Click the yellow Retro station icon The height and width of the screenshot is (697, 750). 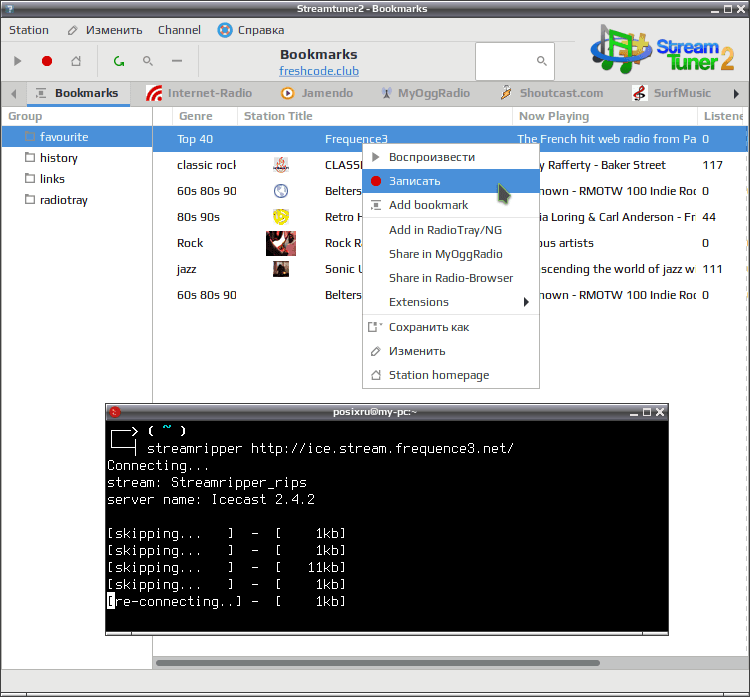tap(281, 217)
